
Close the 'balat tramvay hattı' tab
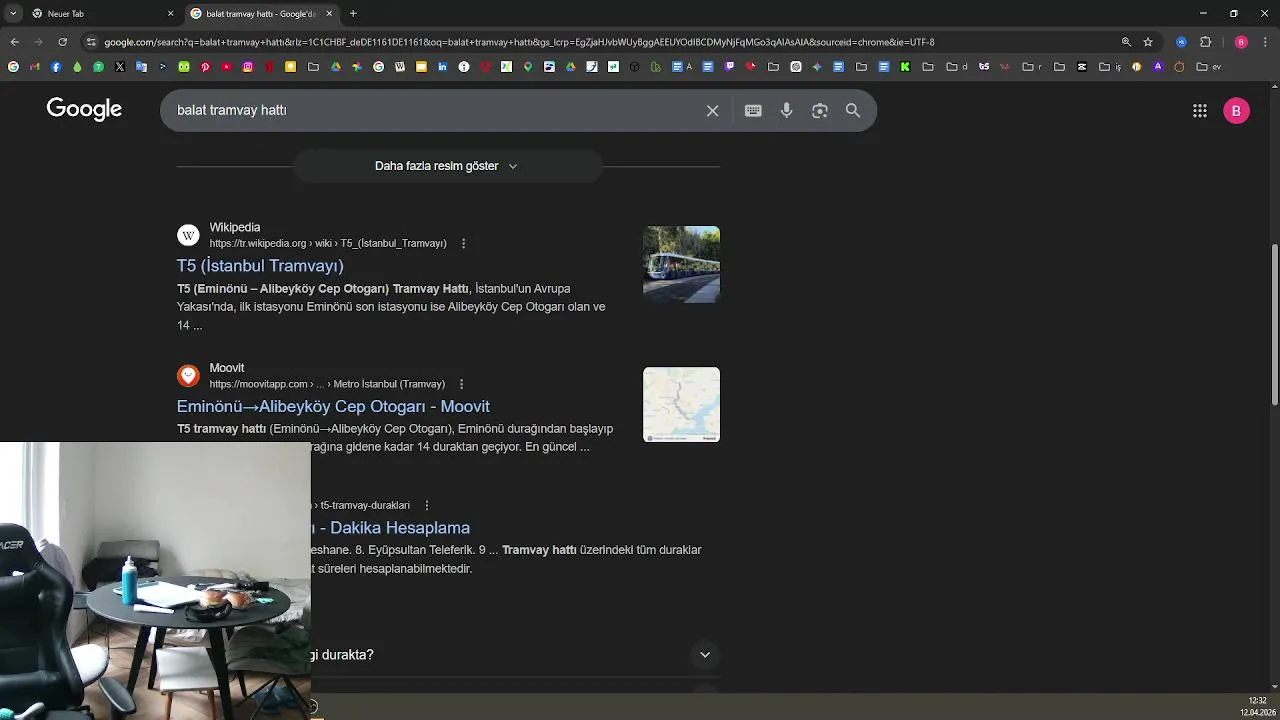coord(329,14)
